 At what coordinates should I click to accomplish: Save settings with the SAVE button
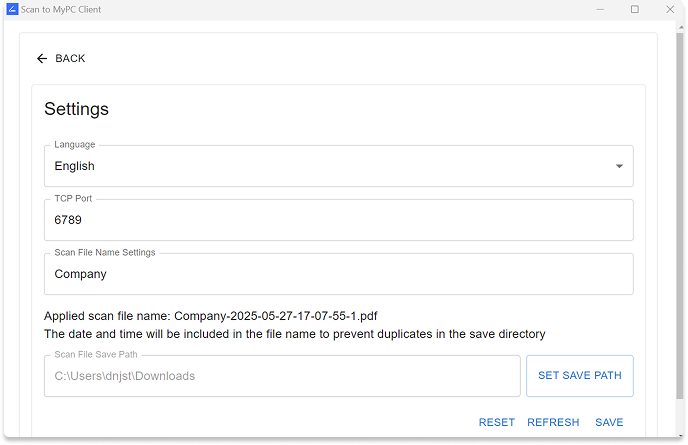point(609,422)
